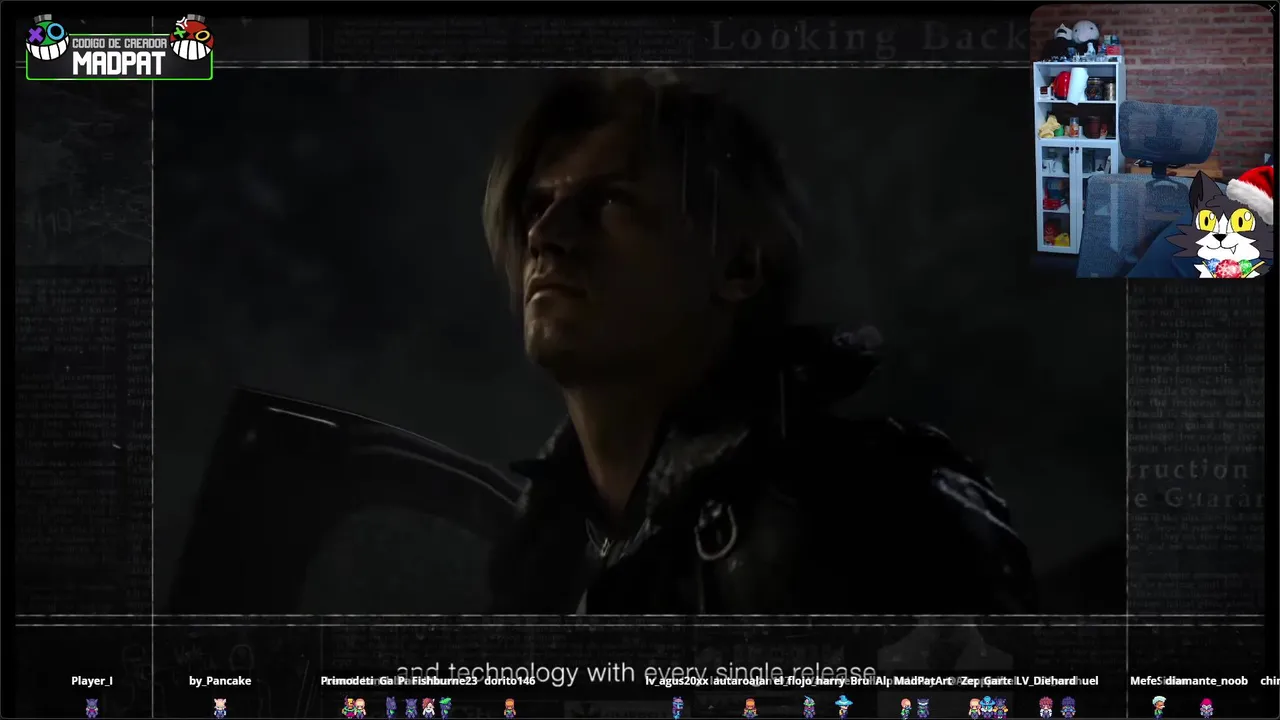Click the webcam feed showing the shelf
Image resolution: width=1280 pixels, height=720 pixels.
[x=1152, y=142]
